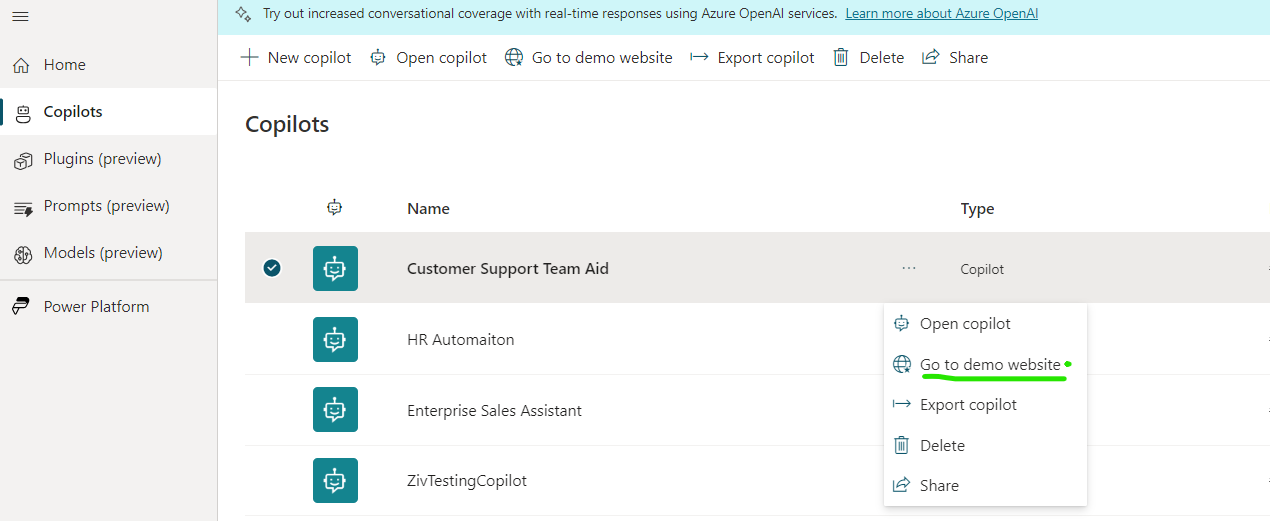Click Share in the context menu
This screenshot has height=521, width=1270.
pos(938,486)
